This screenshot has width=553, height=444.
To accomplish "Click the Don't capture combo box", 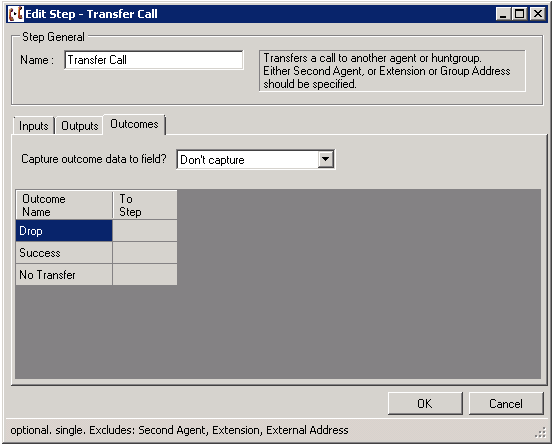I will (x=255, y=159).
